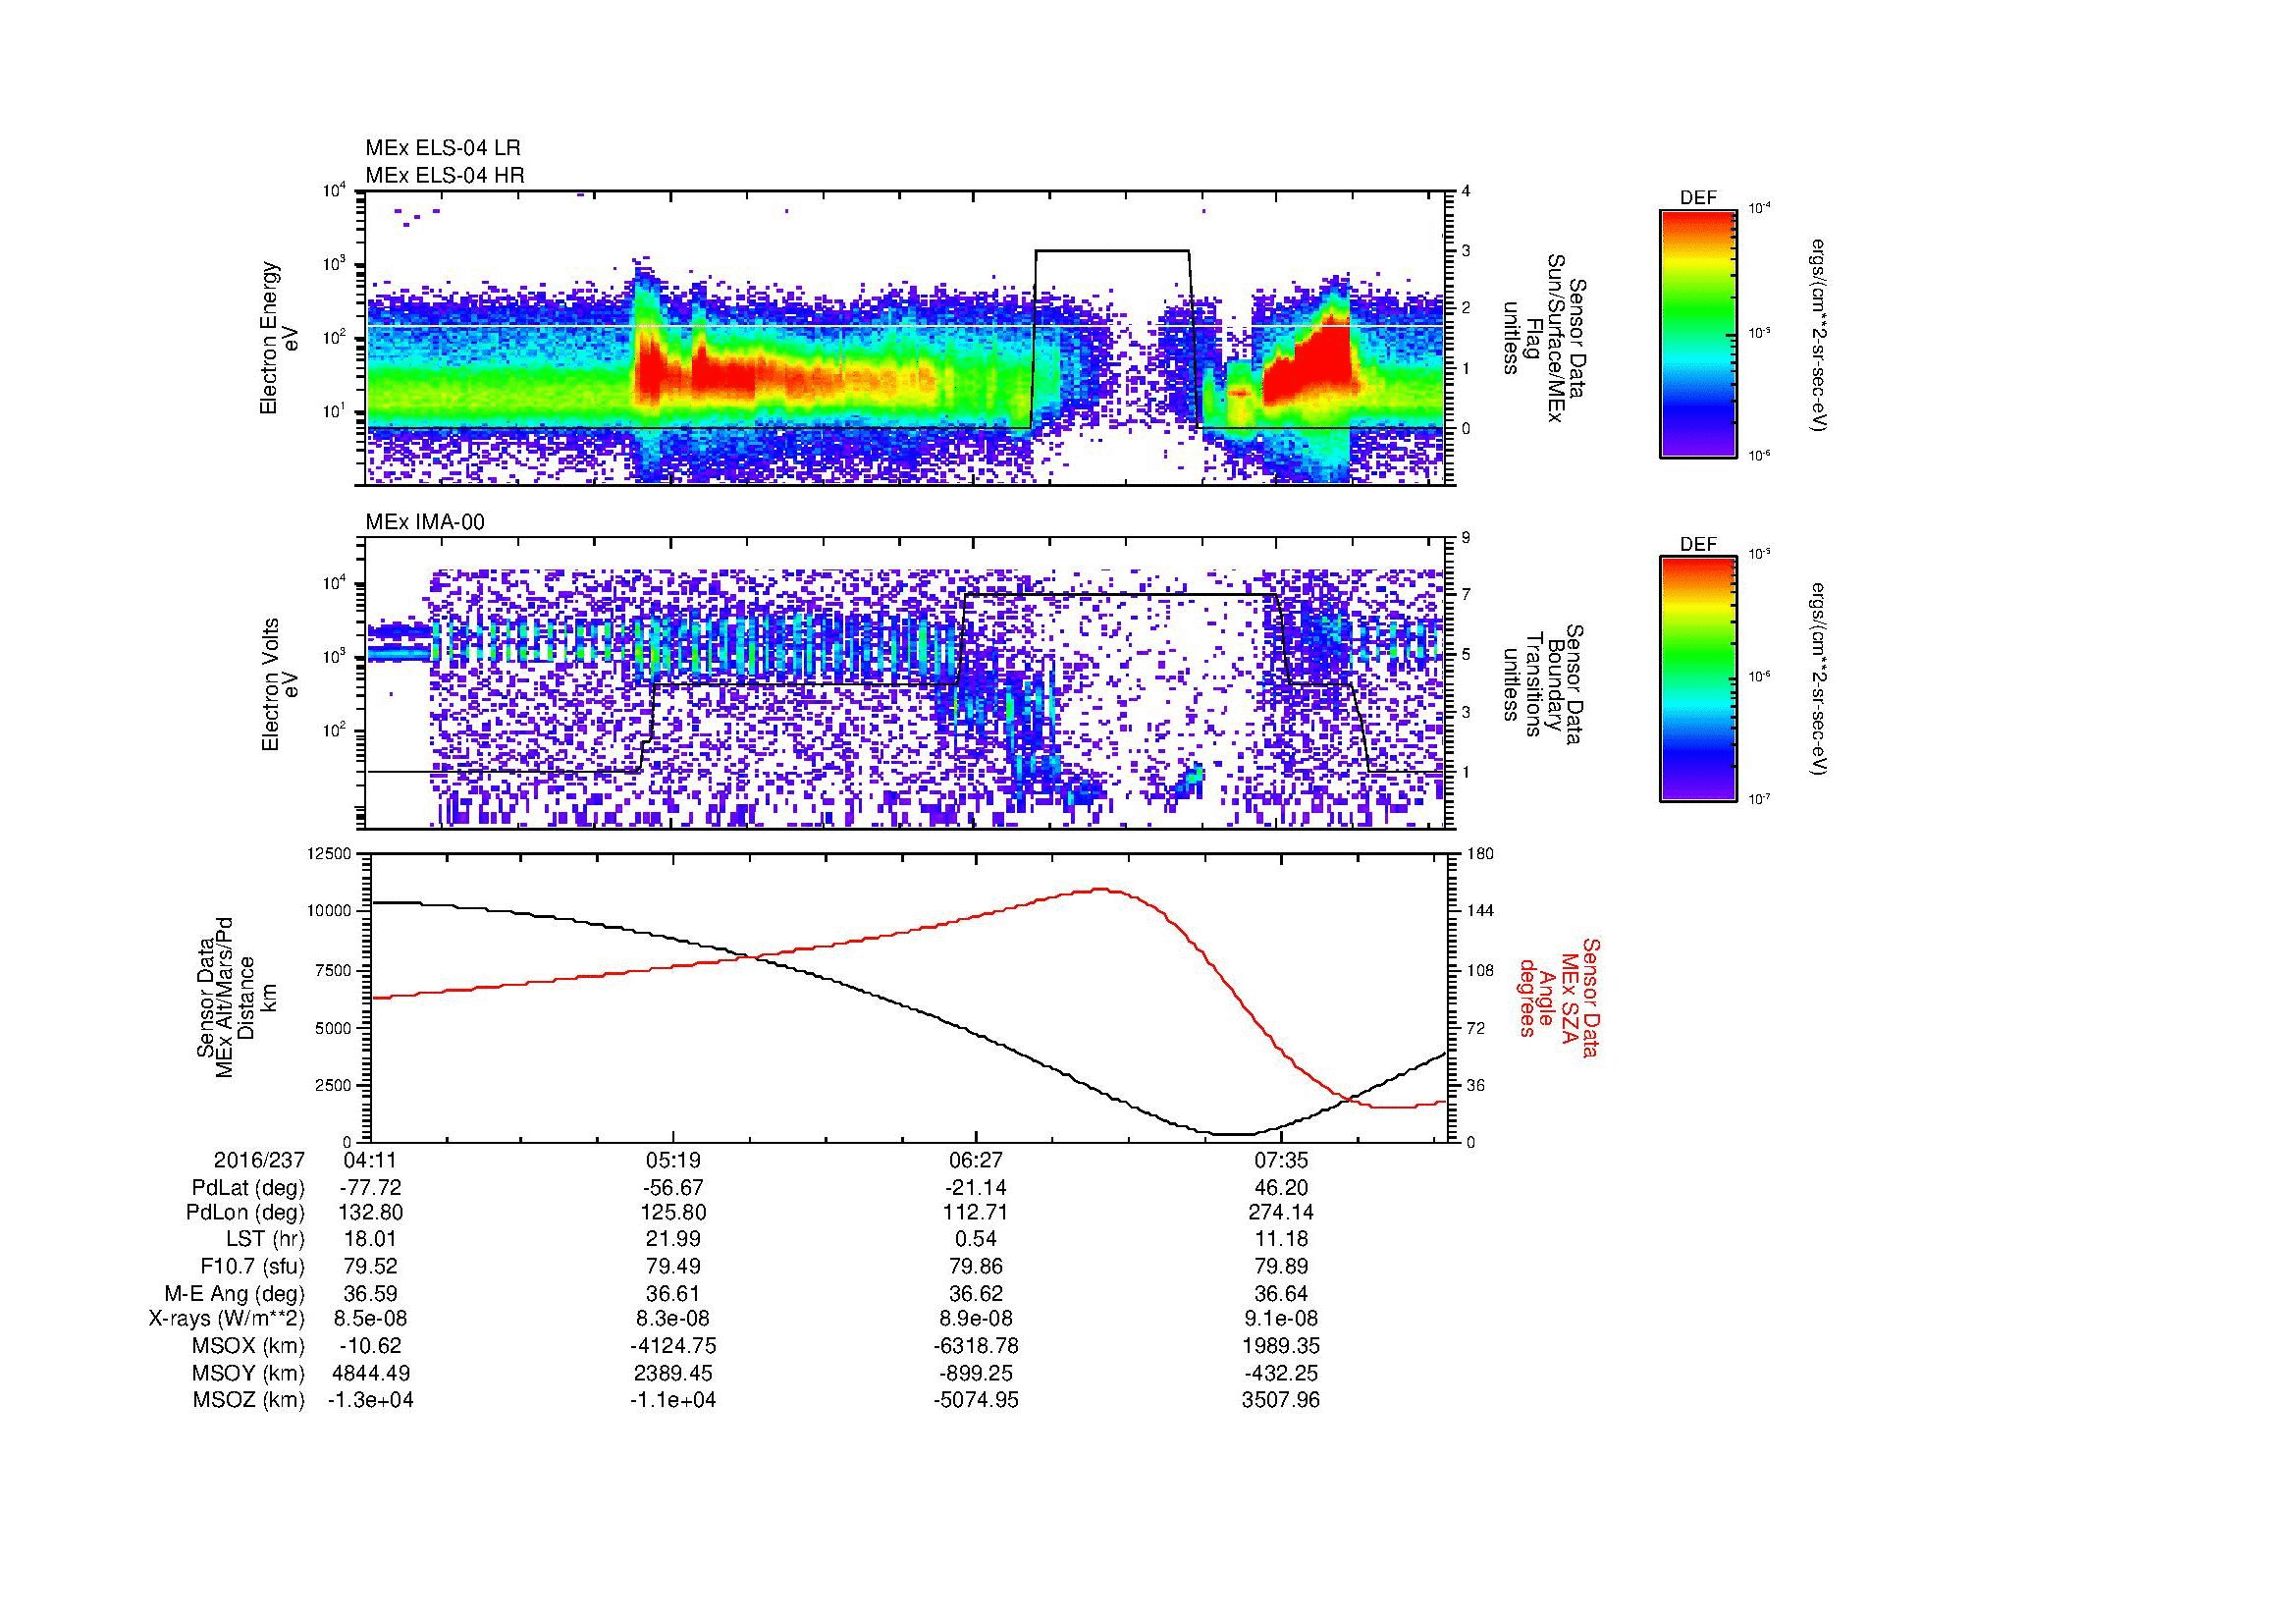Click the LST value '11.18'
The image size is (2296, 1623).
(1281, 1239)
